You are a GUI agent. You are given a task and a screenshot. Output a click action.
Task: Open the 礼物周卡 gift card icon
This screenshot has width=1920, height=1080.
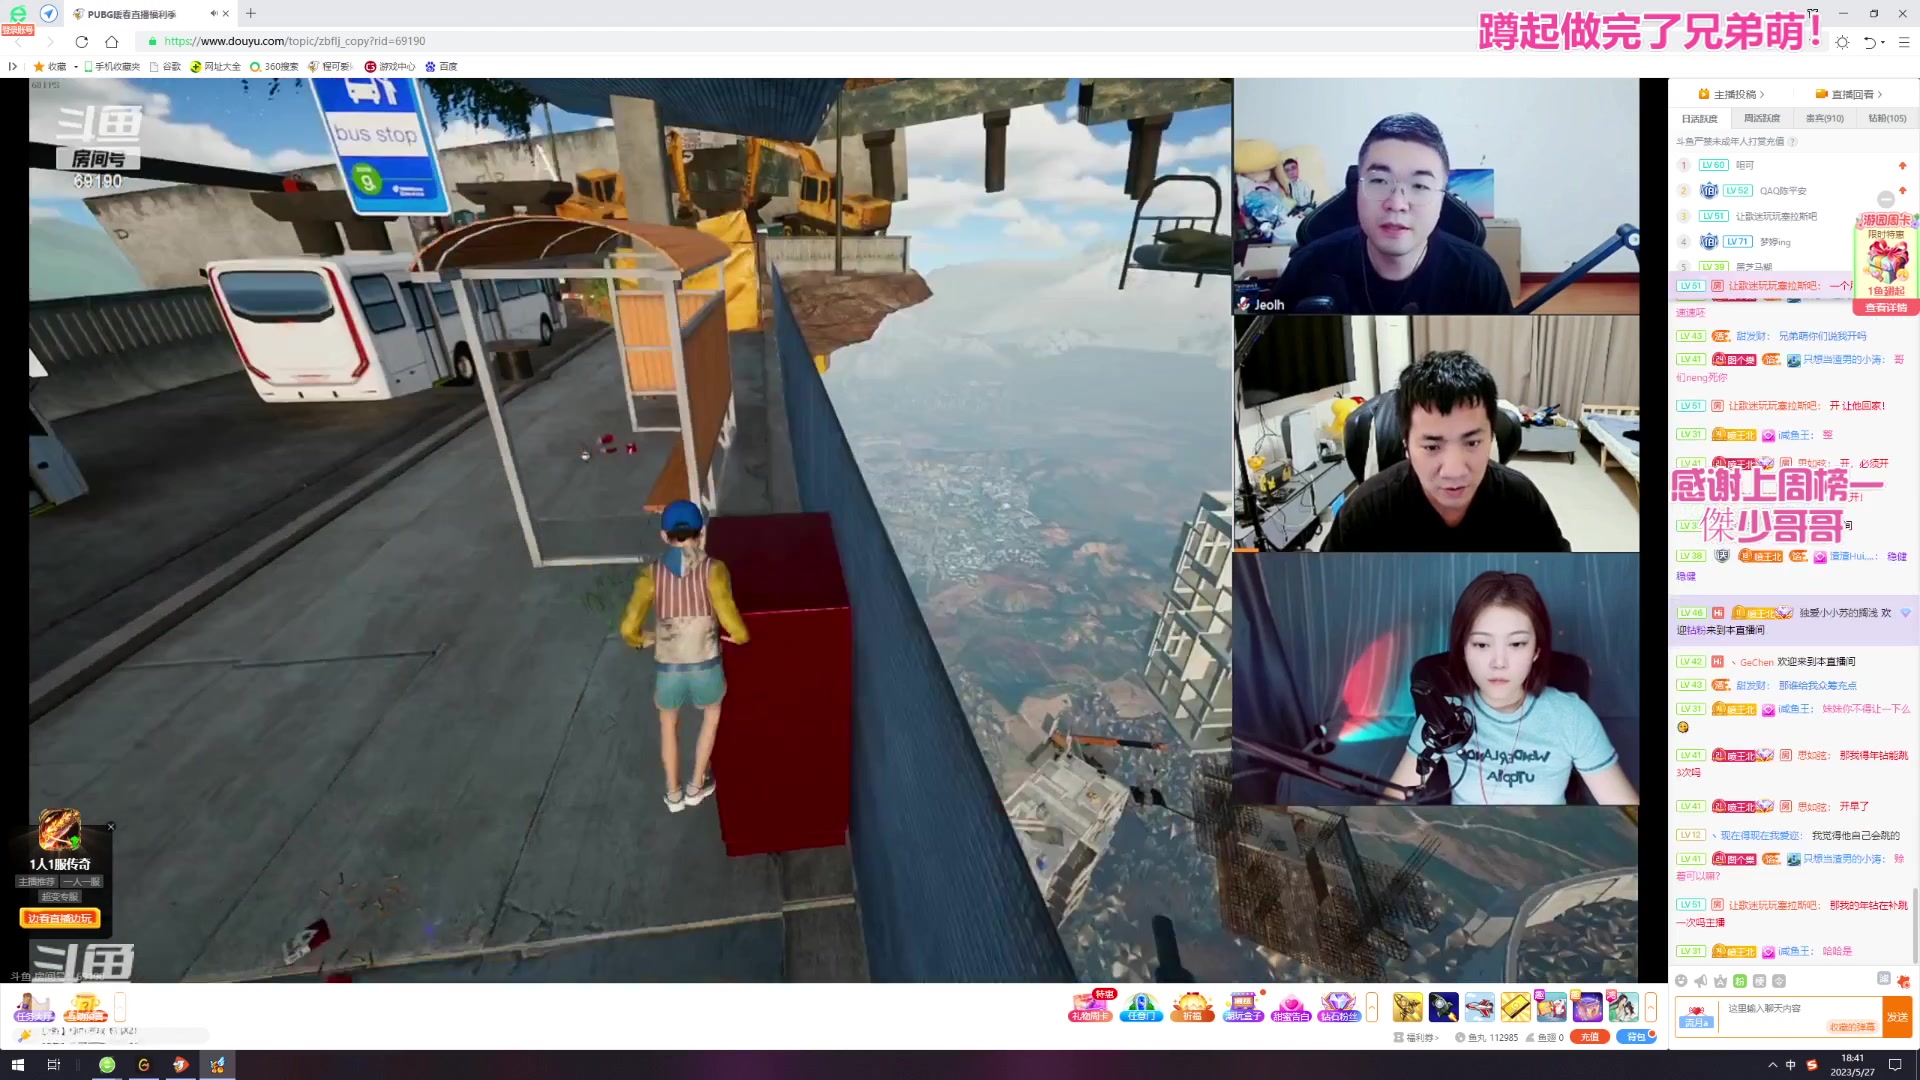point(1090,1006)
